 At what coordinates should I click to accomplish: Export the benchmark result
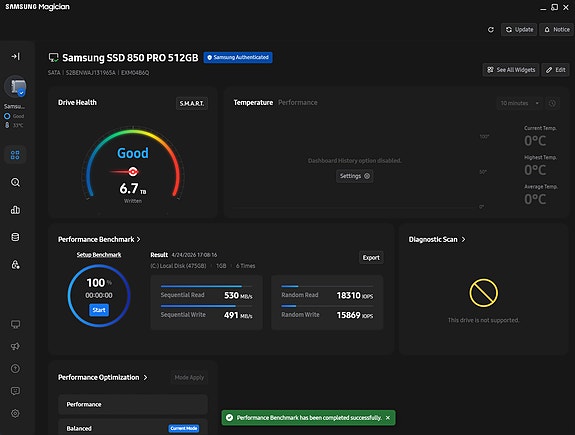pos(371,257)
